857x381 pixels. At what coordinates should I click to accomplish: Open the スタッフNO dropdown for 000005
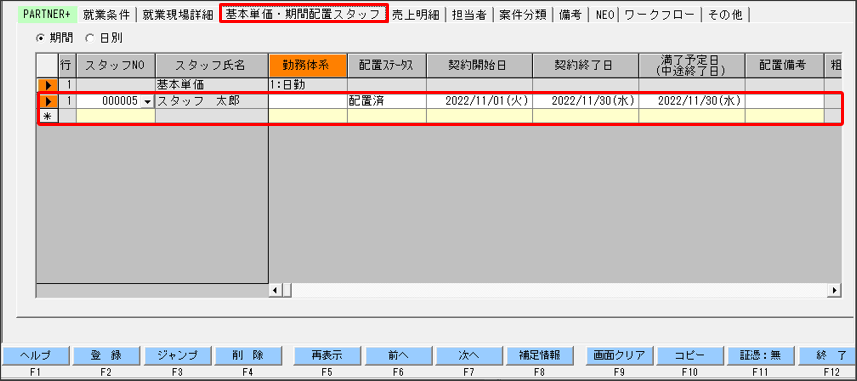tap(147, 102)
